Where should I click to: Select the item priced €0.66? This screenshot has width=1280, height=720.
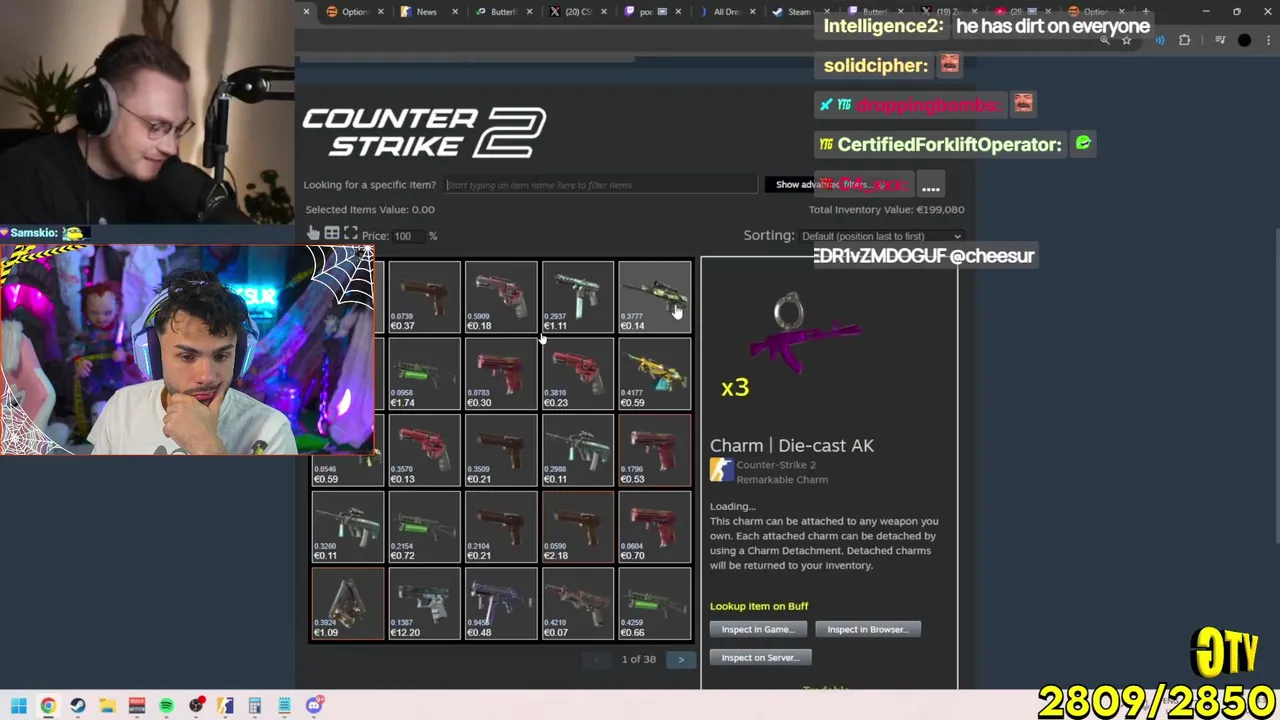654,604
